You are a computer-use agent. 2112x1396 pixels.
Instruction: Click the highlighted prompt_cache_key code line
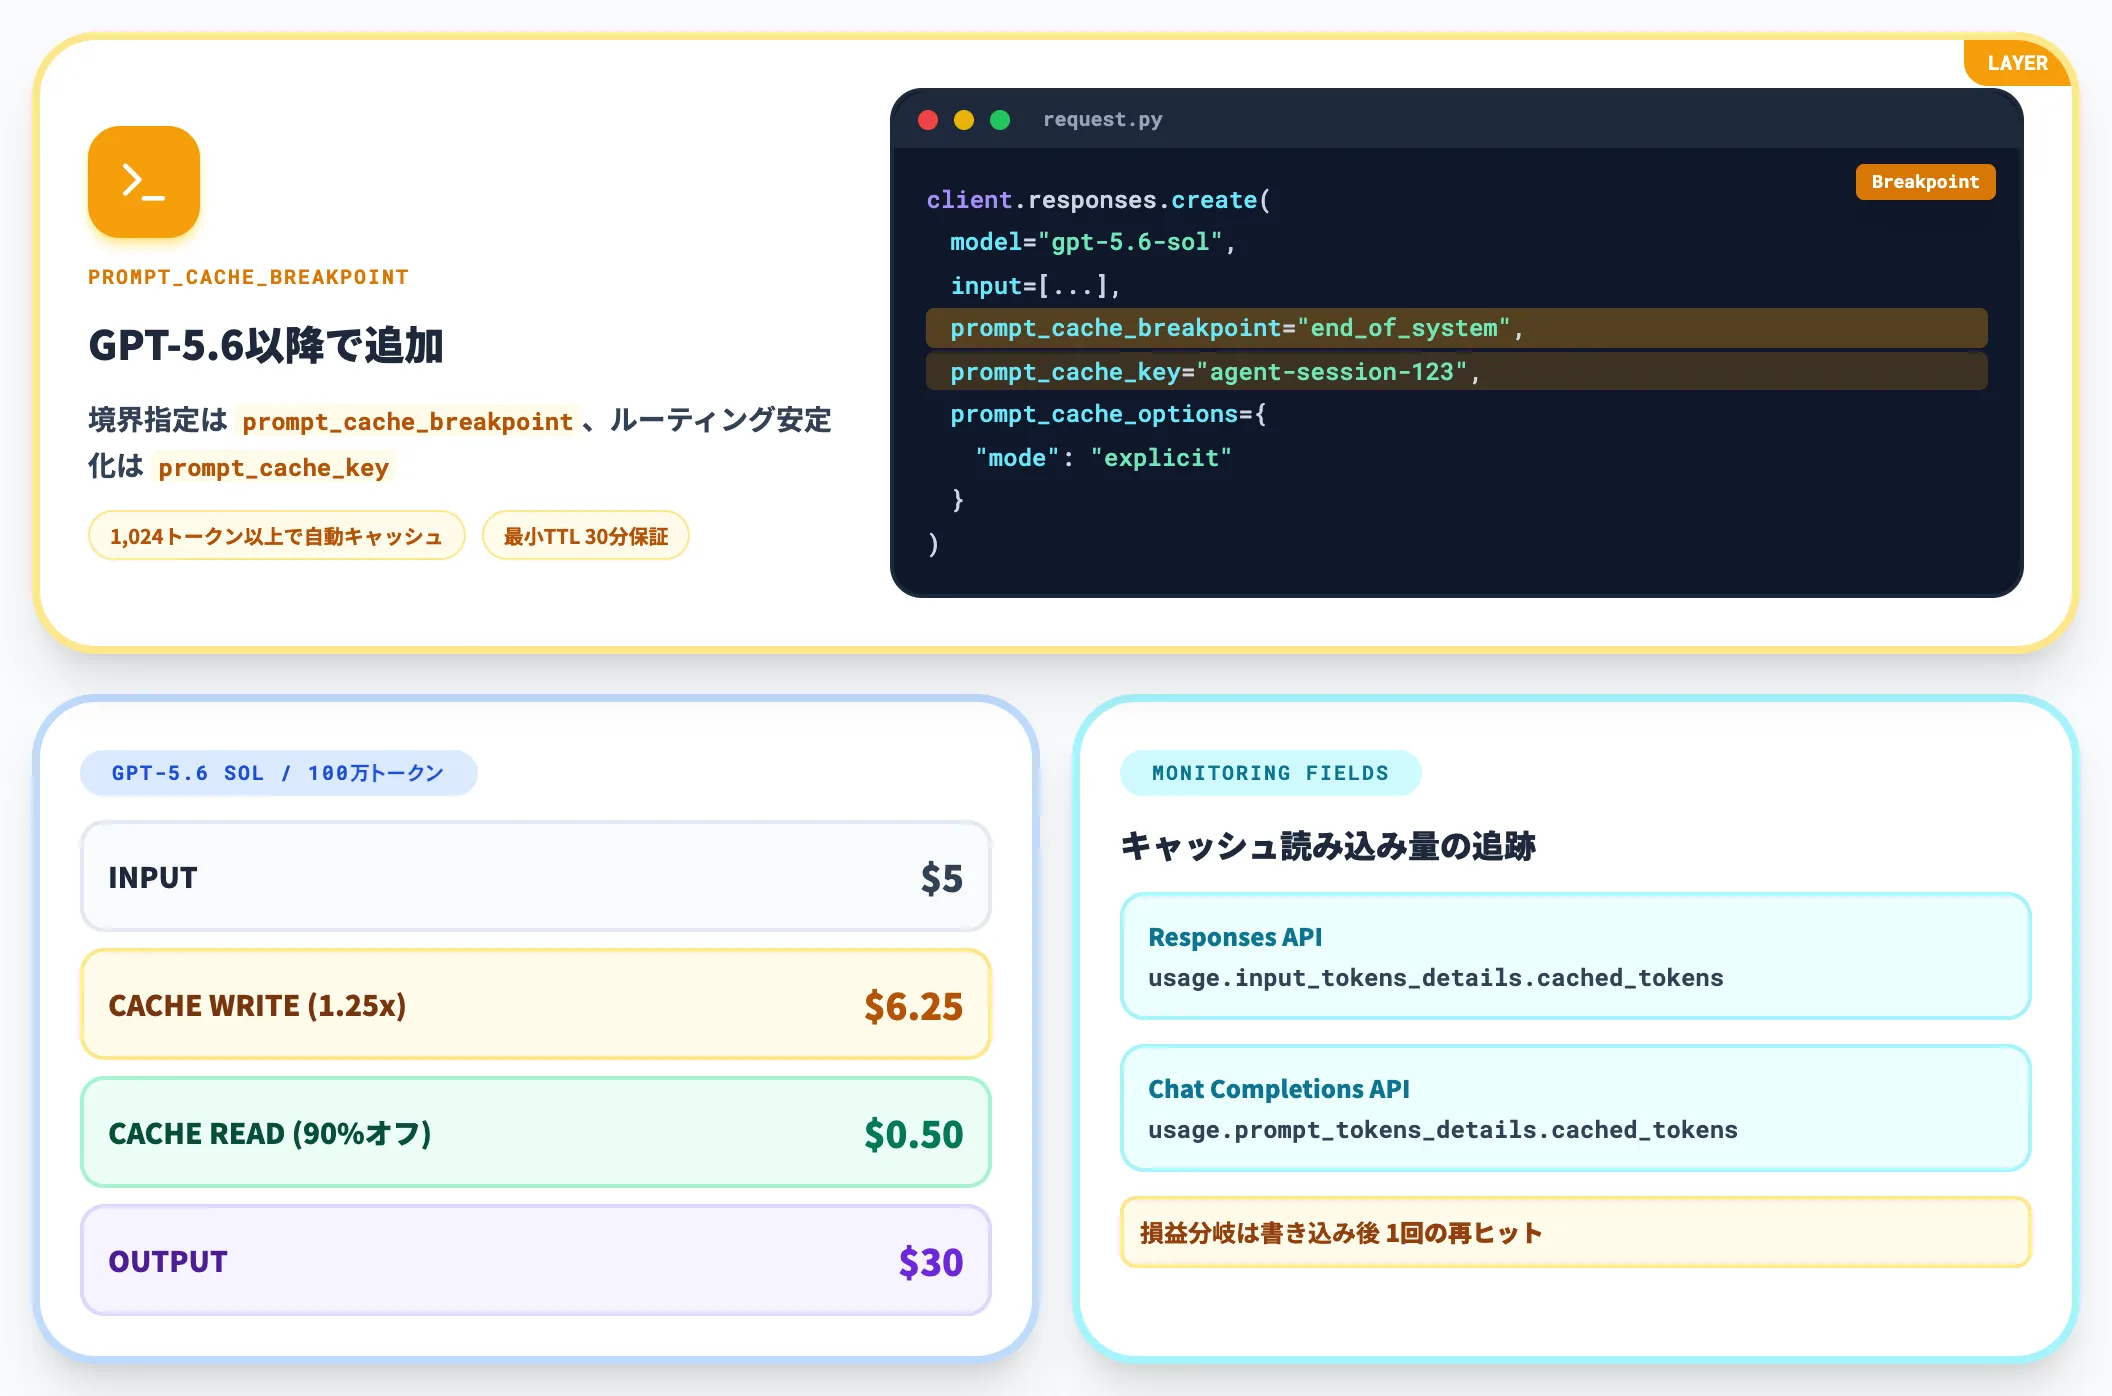tap(1456, 372)
